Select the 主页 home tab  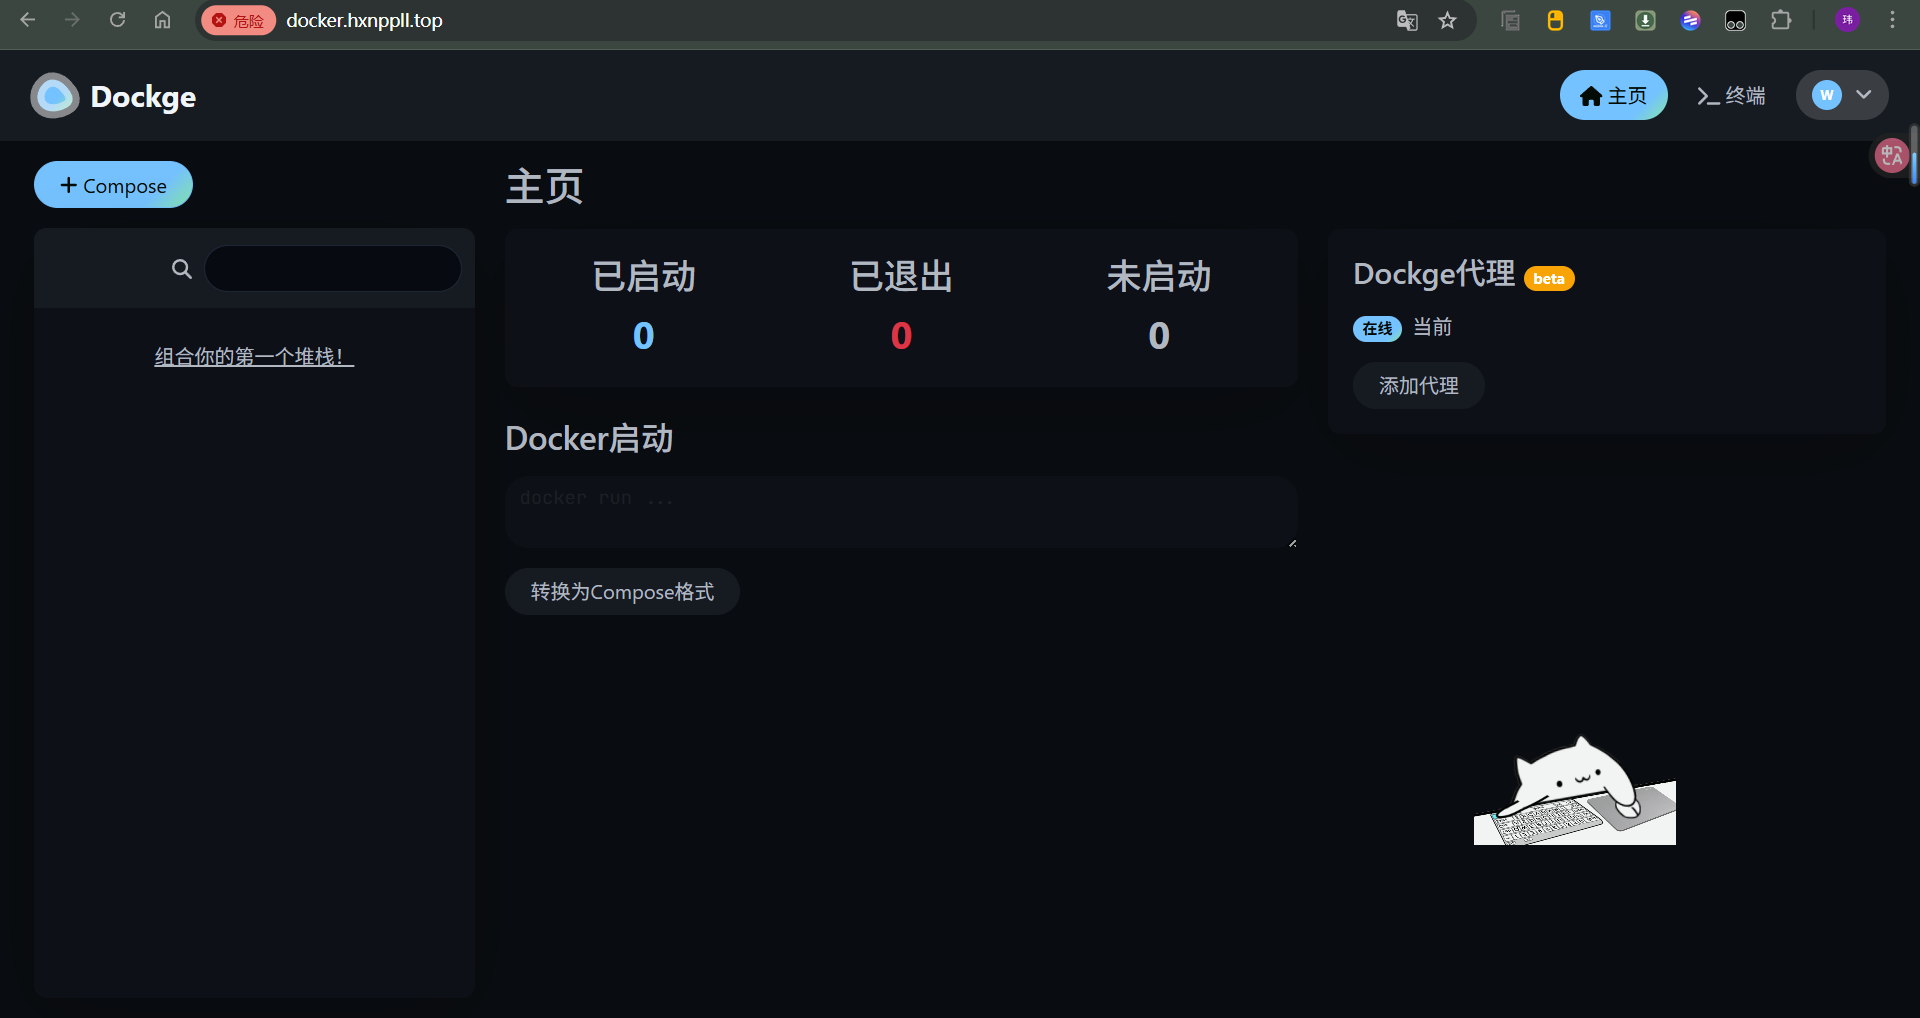1613,95
